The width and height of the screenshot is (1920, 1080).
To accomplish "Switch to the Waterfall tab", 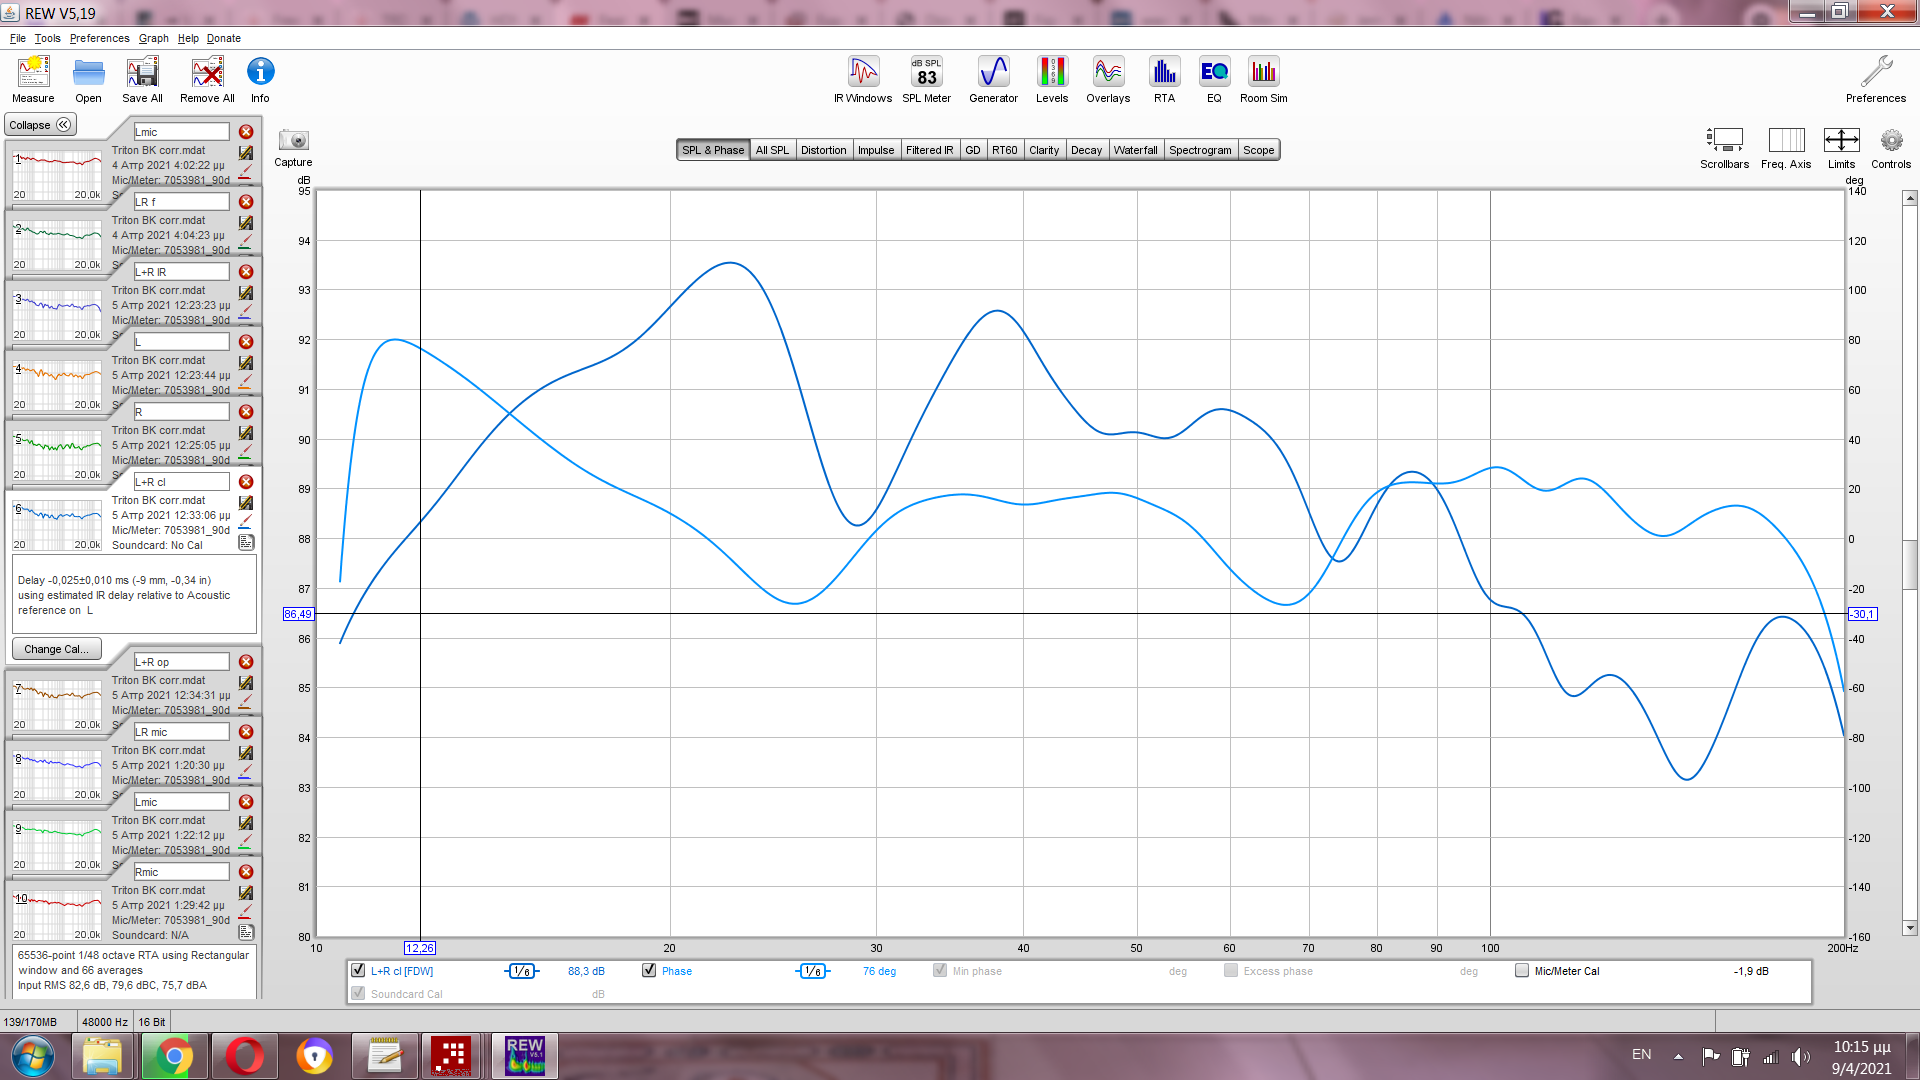I will point(1135,150).
